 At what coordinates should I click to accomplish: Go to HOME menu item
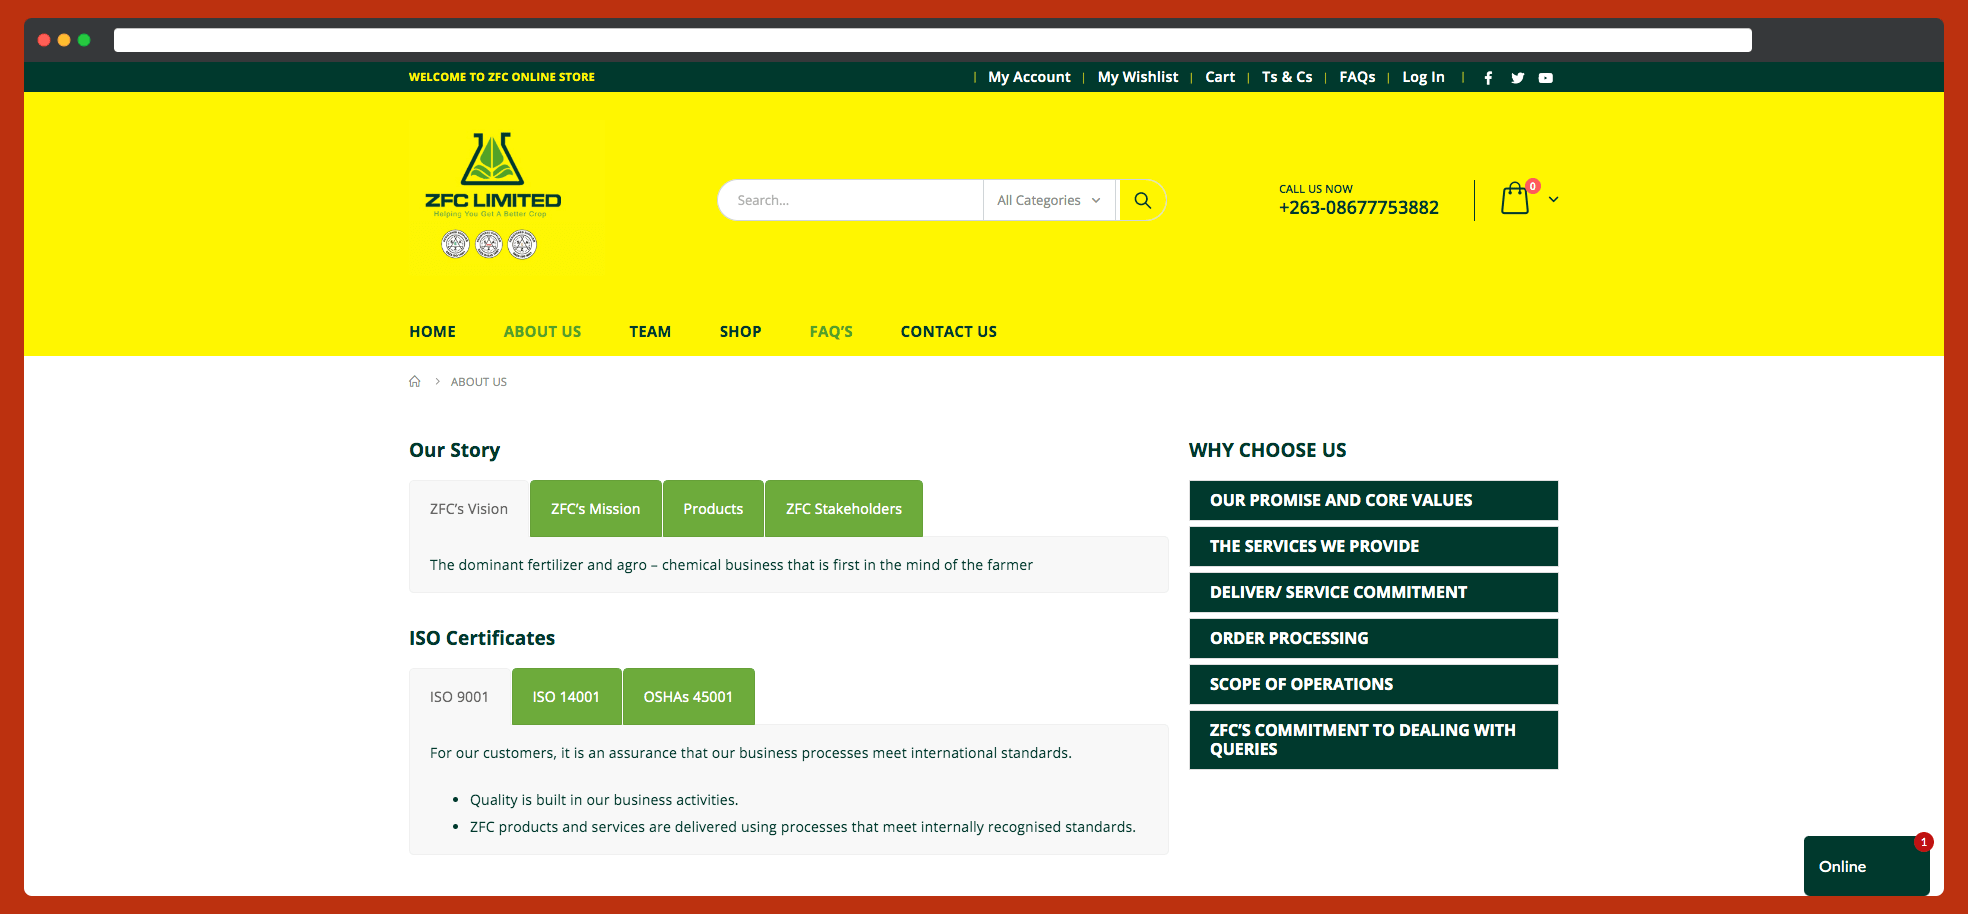coord(432,331)
